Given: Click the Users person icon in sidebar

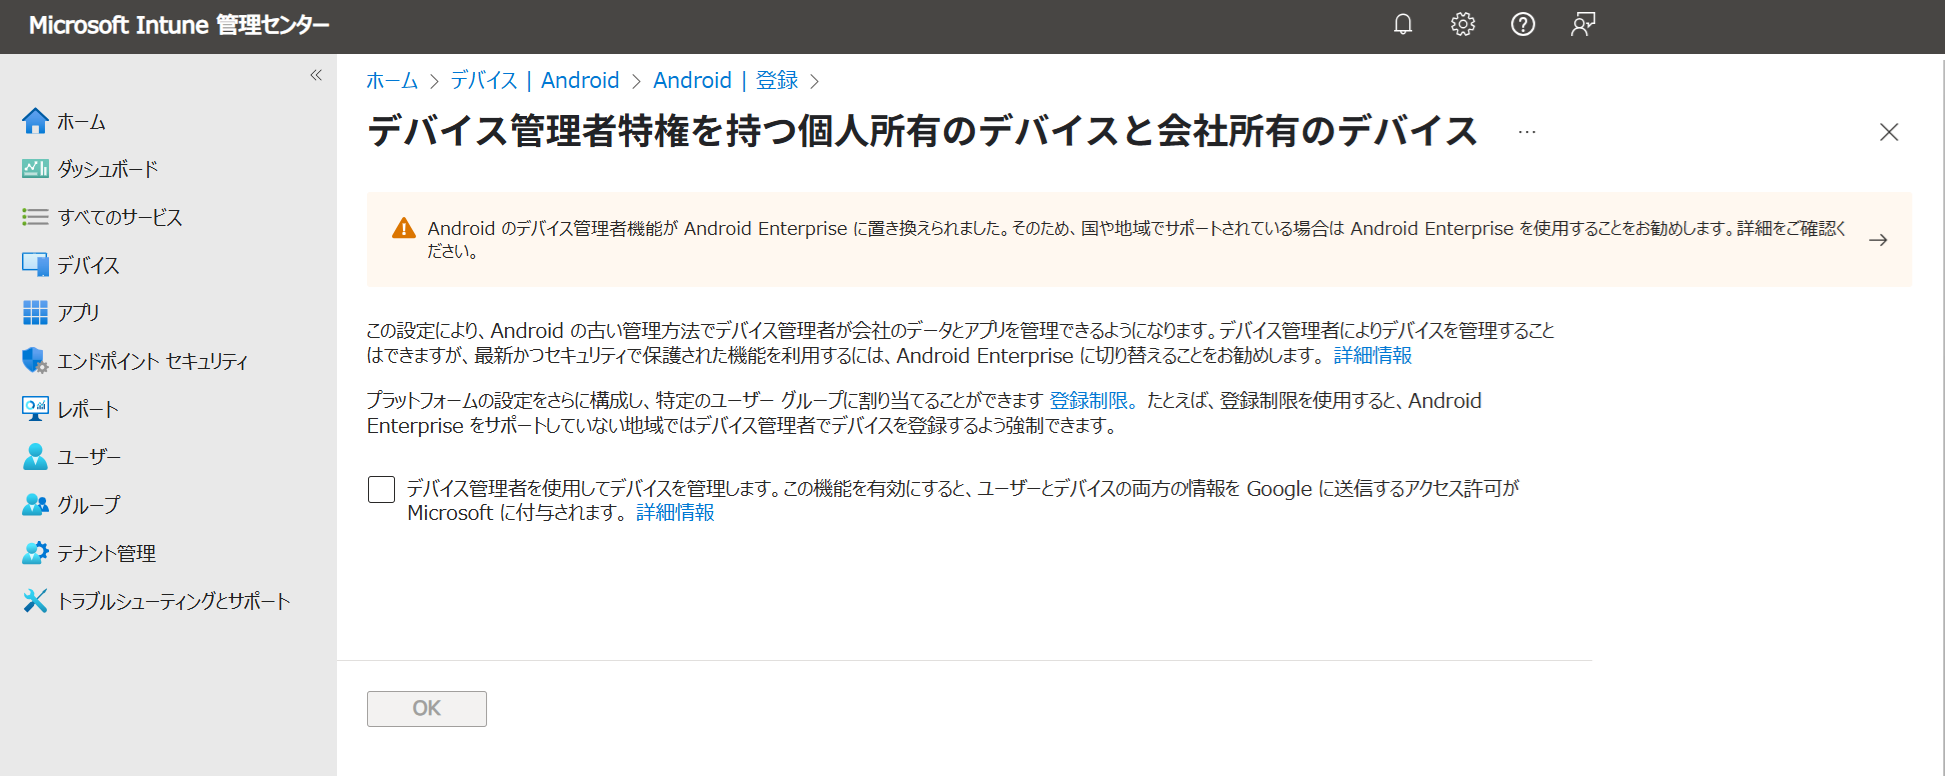Looking at the screenshot, I should pyautogui.click(x=35, y=457).
